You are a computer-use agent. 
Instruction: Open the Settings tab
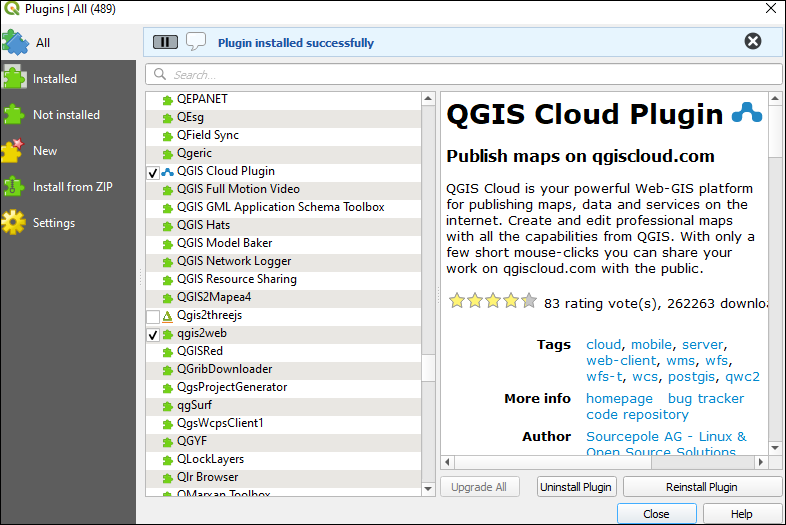click(x=68, y=223)
